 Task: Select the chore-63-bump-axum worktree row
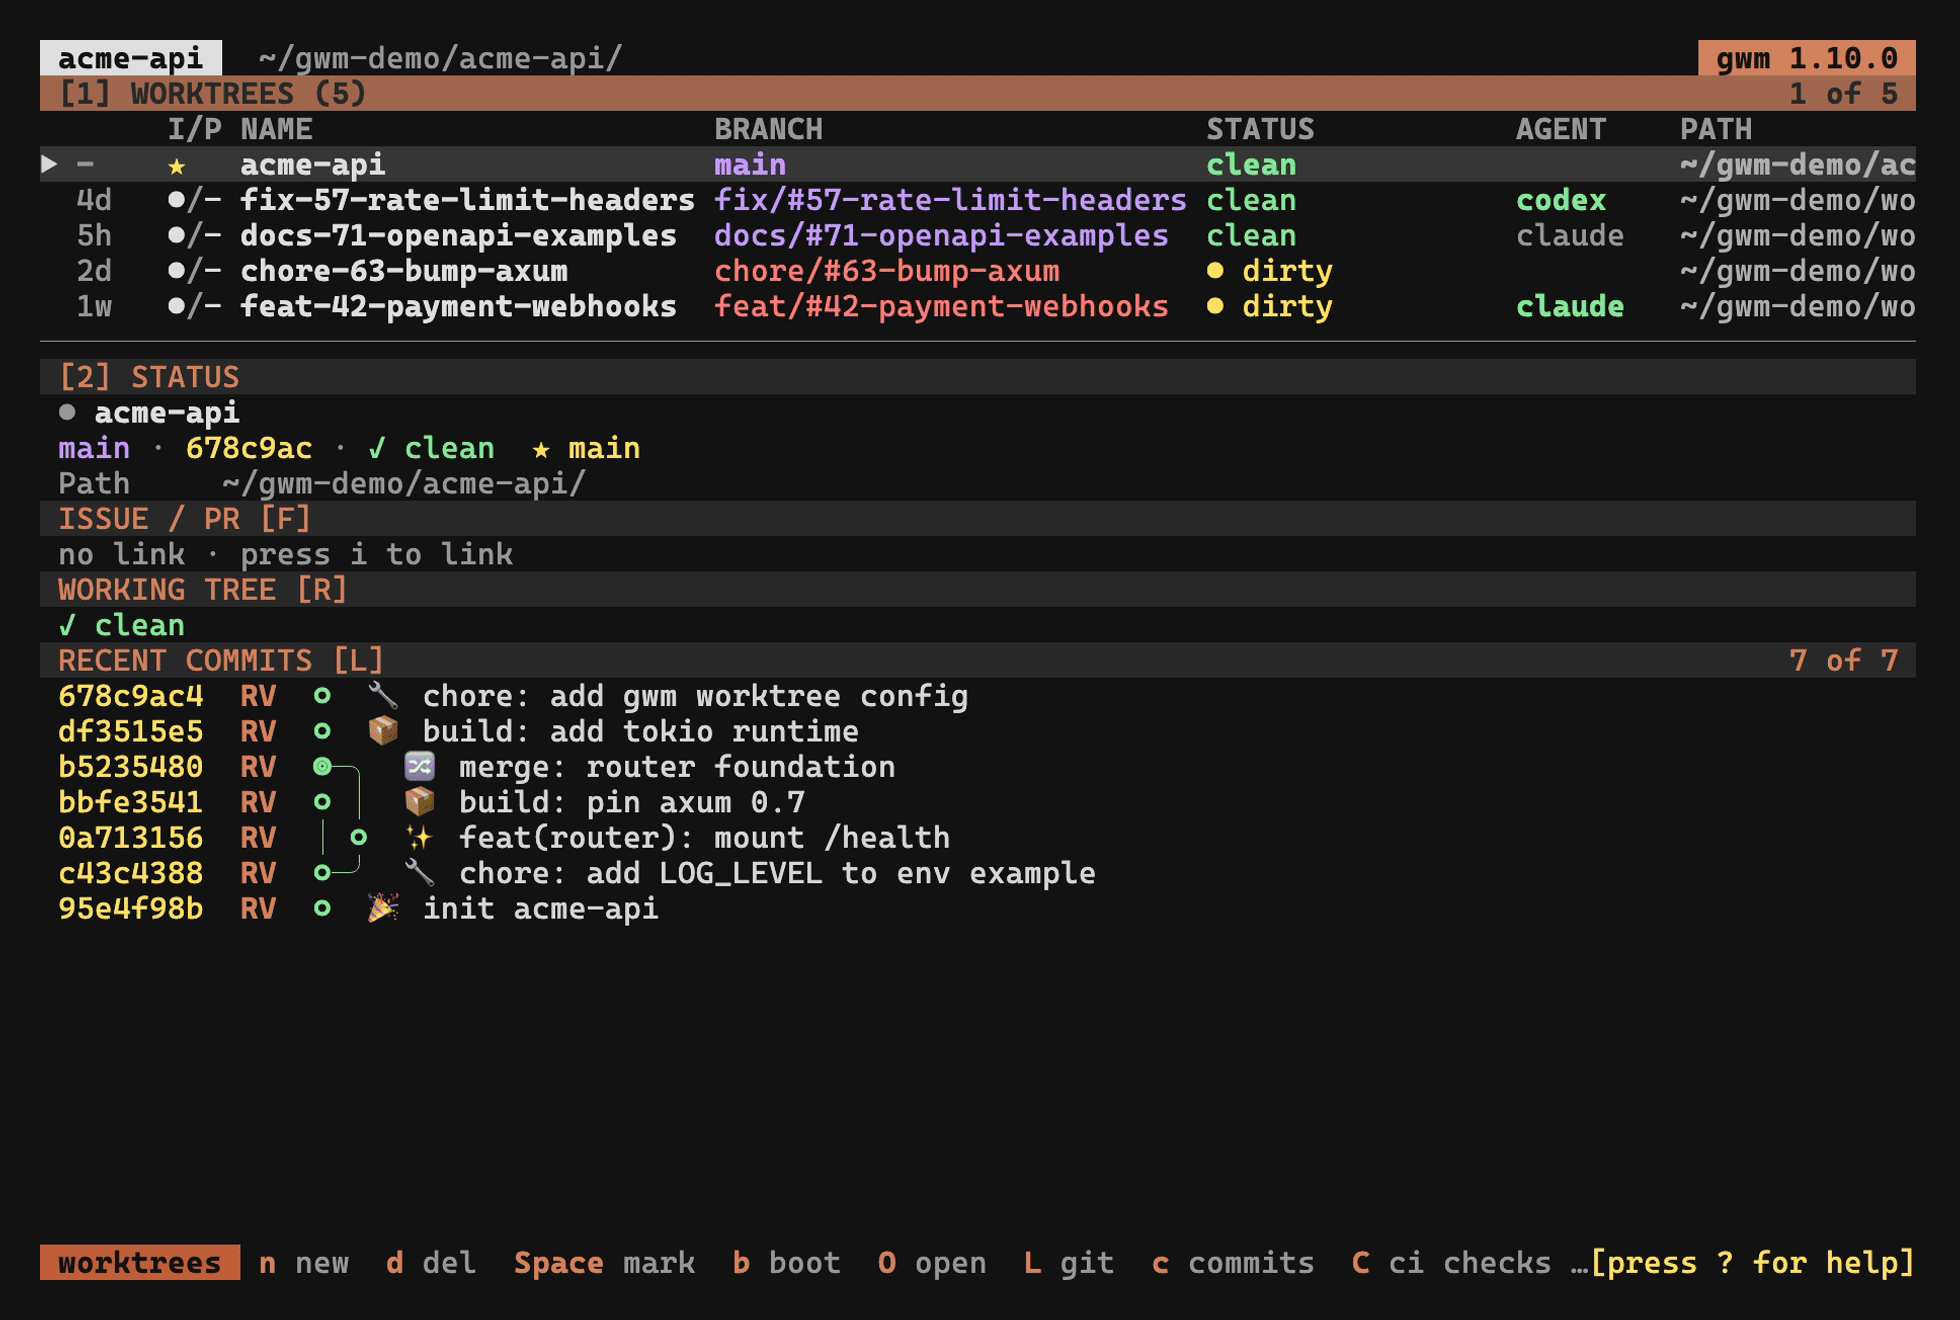(978, 271)
